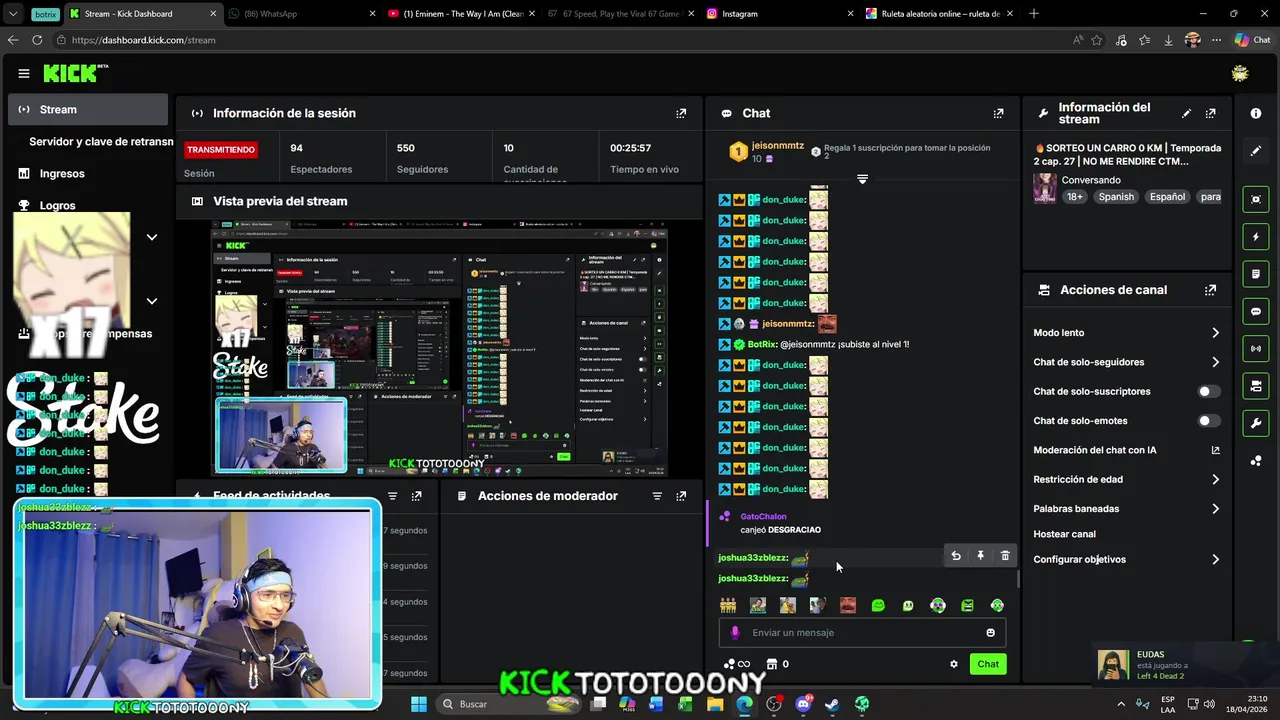This screenshot has width=1280, height=720.
Task: Expand Configurar objetivos
Action: click(1215, 559)
